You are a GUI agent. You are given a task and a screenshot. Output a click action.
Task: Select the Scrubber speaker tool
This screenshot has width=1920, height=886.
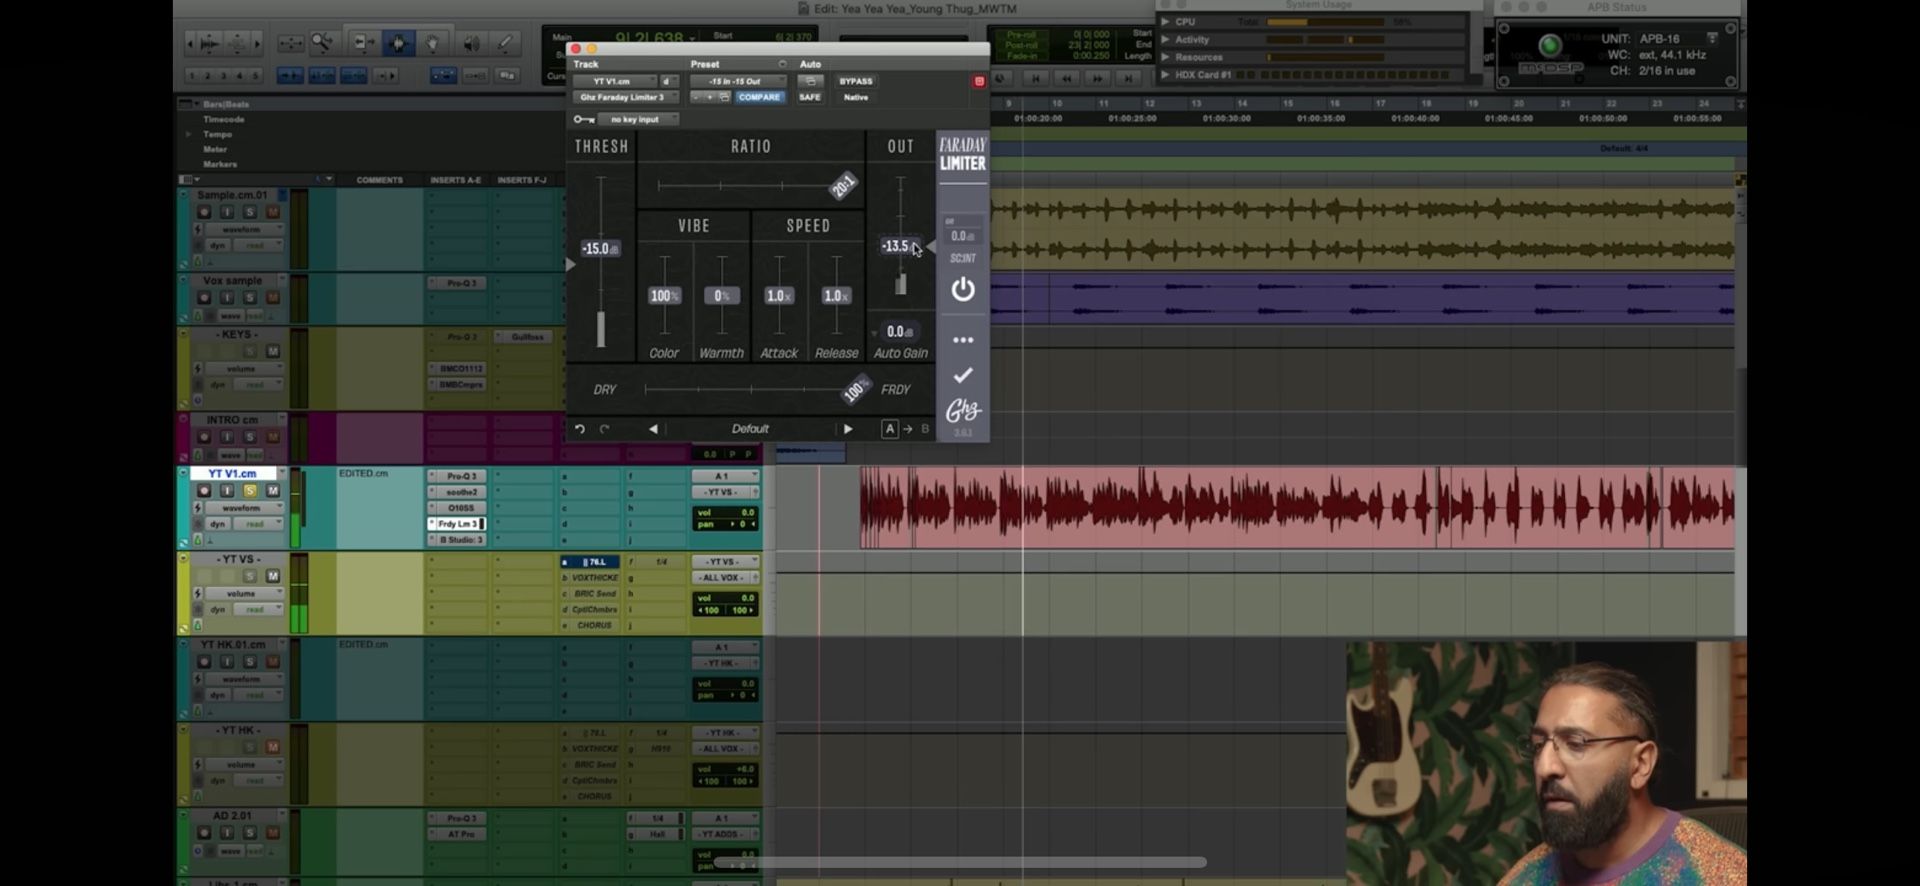(470, 42)
